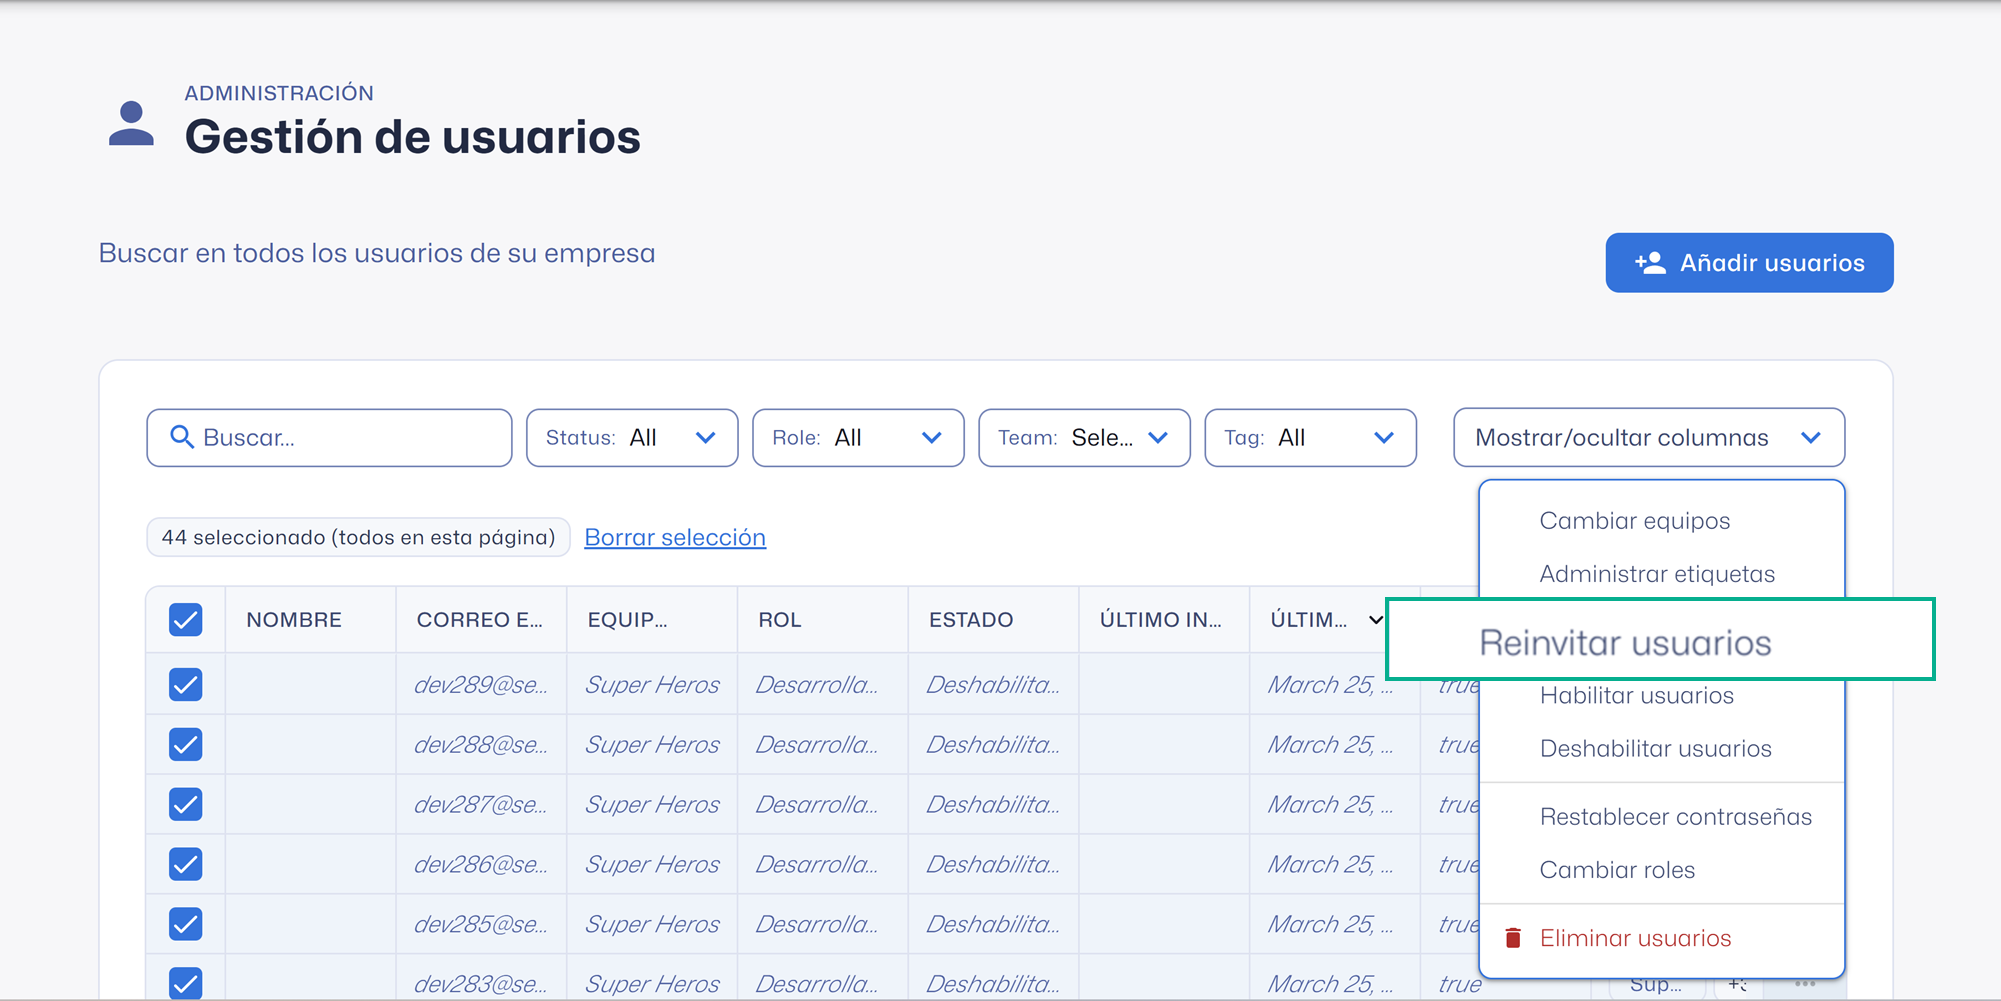Click the sort arrow on the Últim column
2001x1001 pixels.
click(x=1375, y=620)
